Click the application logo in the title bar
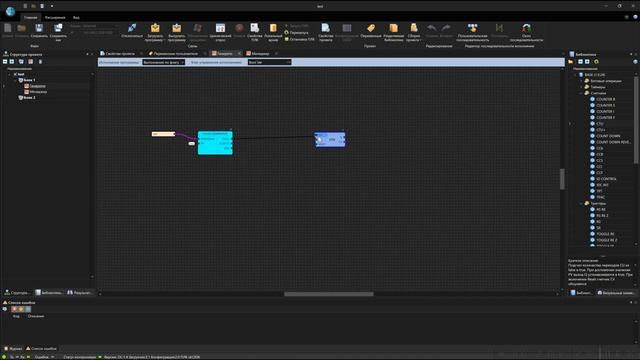 10,11
